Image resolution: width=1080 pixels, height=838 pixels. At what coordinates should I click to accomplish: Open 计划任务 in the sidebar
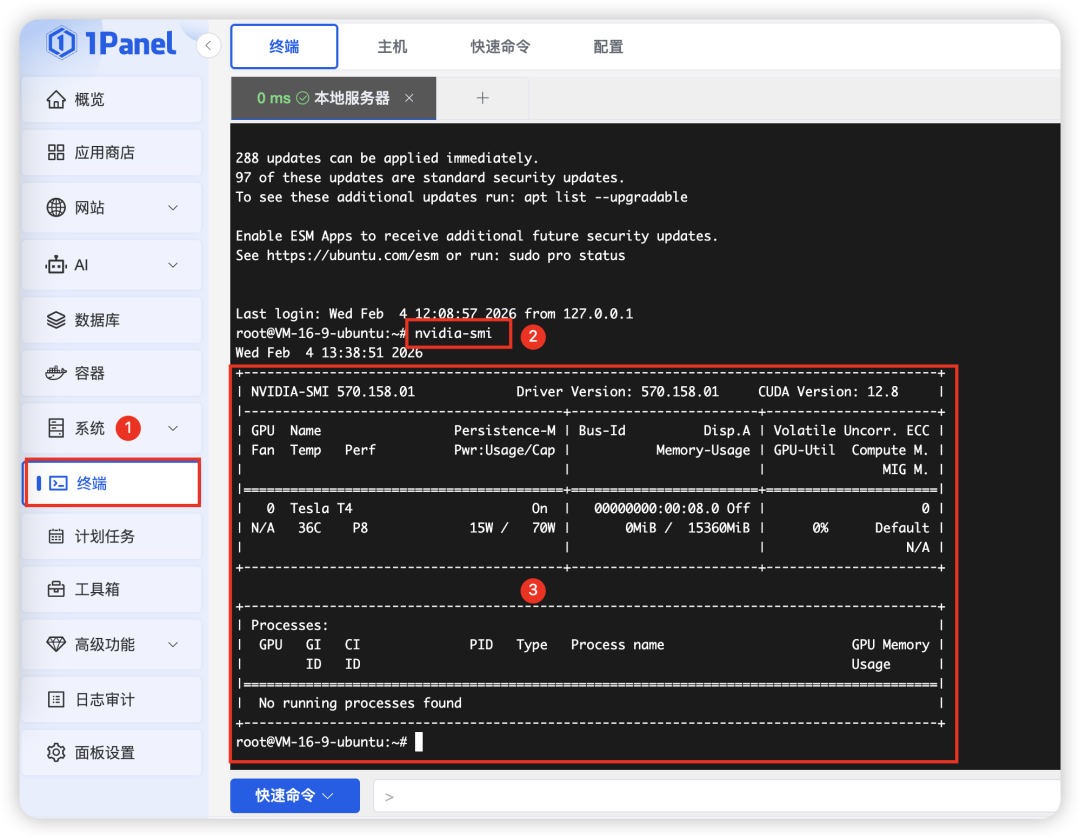click(112, 536)
